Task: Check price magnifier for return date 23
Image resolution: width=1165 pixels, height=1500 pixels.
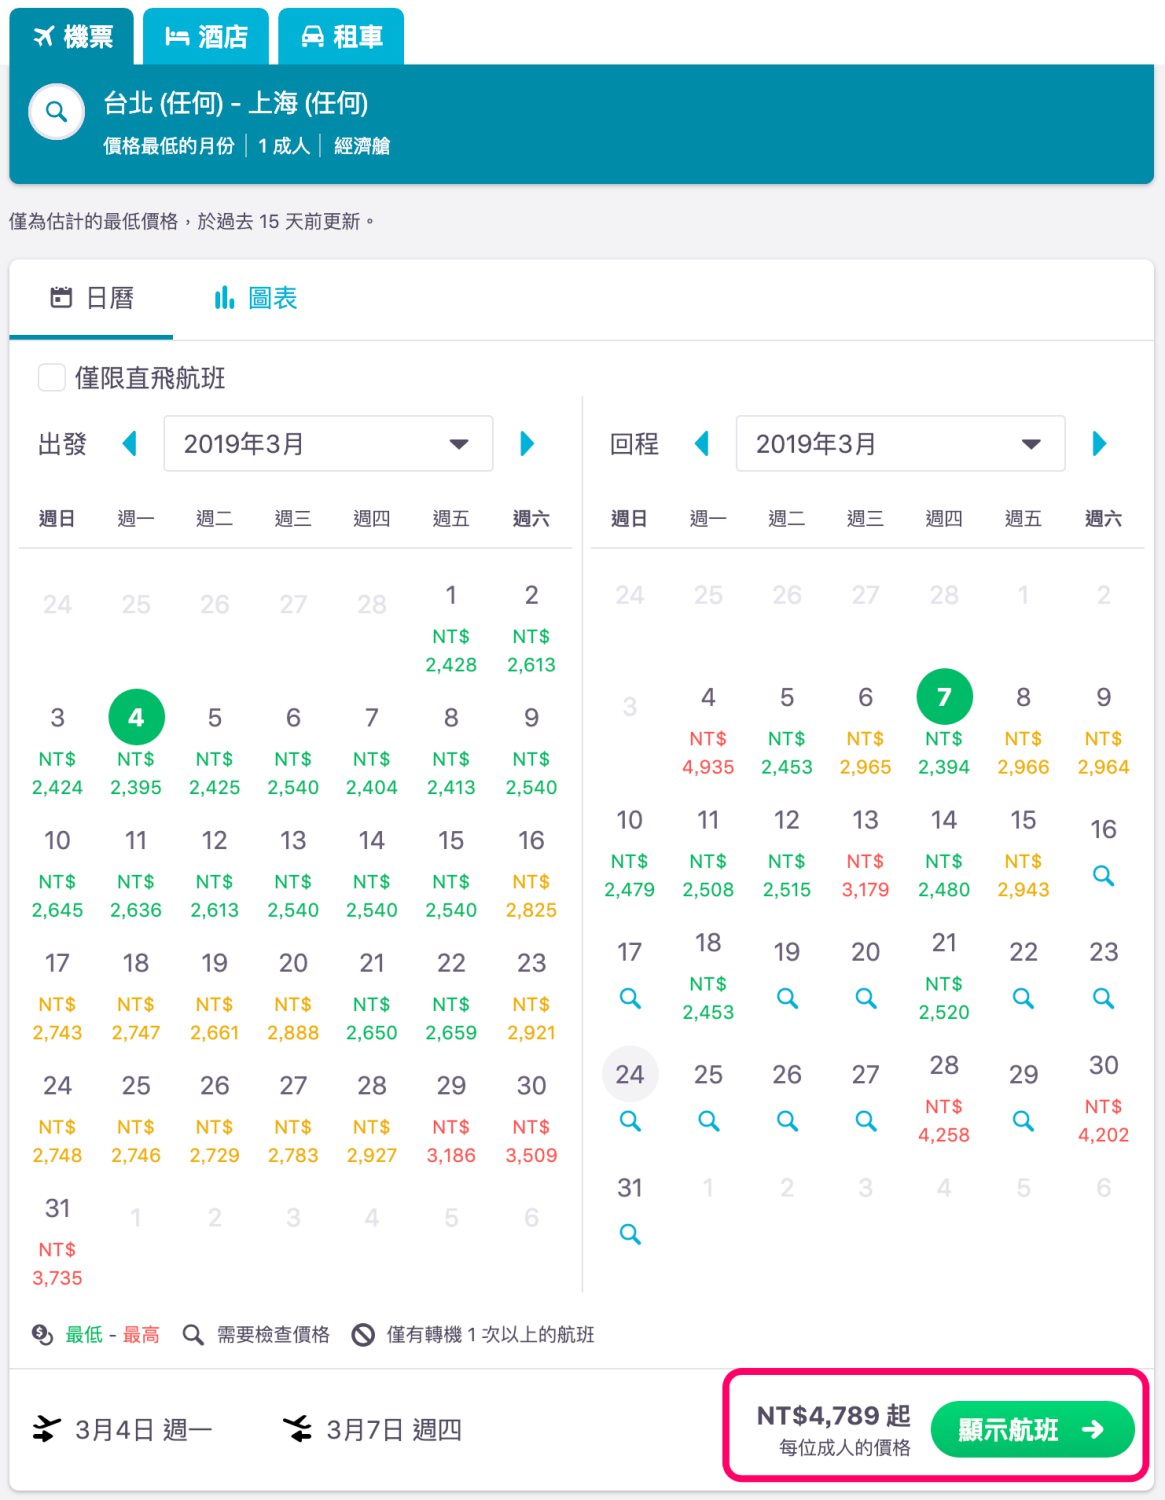Action: tap(1103, 998)
